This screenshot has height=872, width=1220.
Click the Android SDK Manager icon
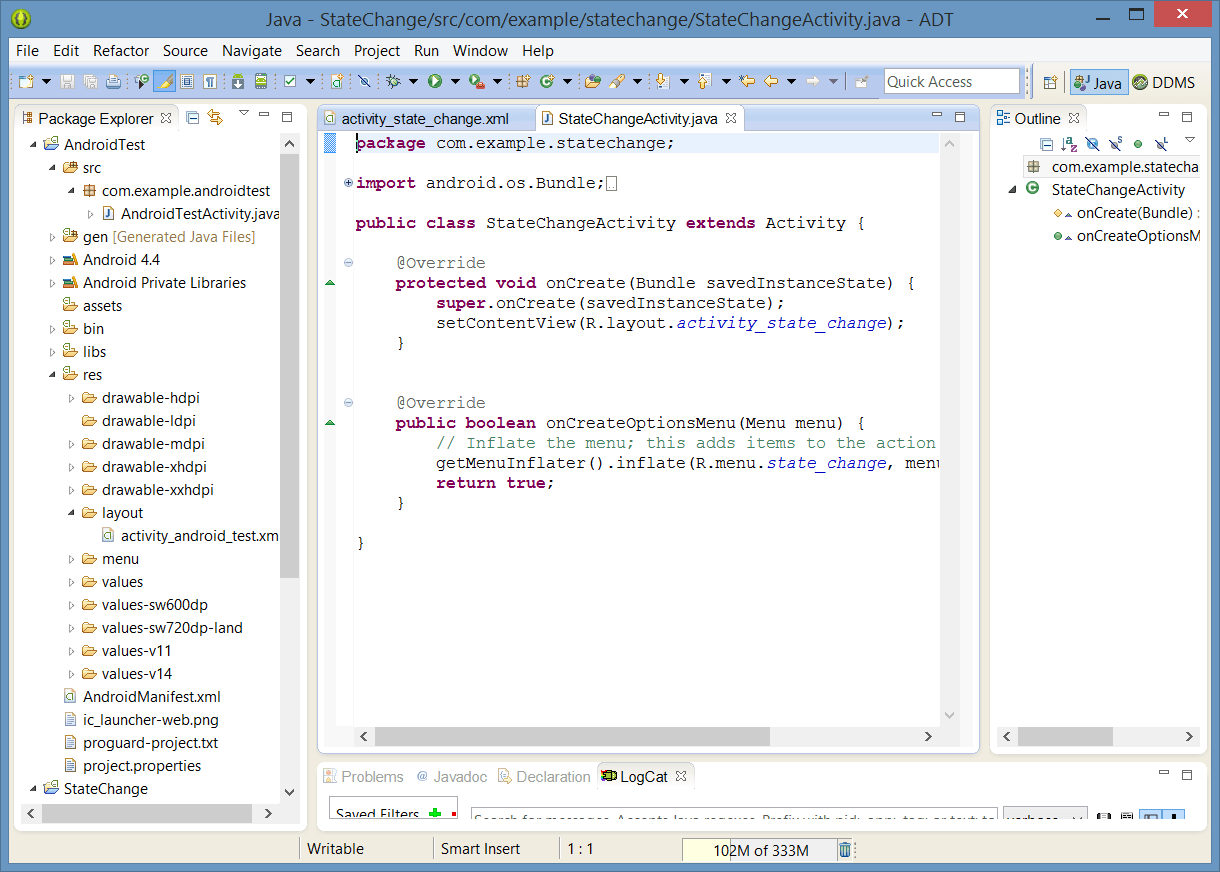point(238,82)
